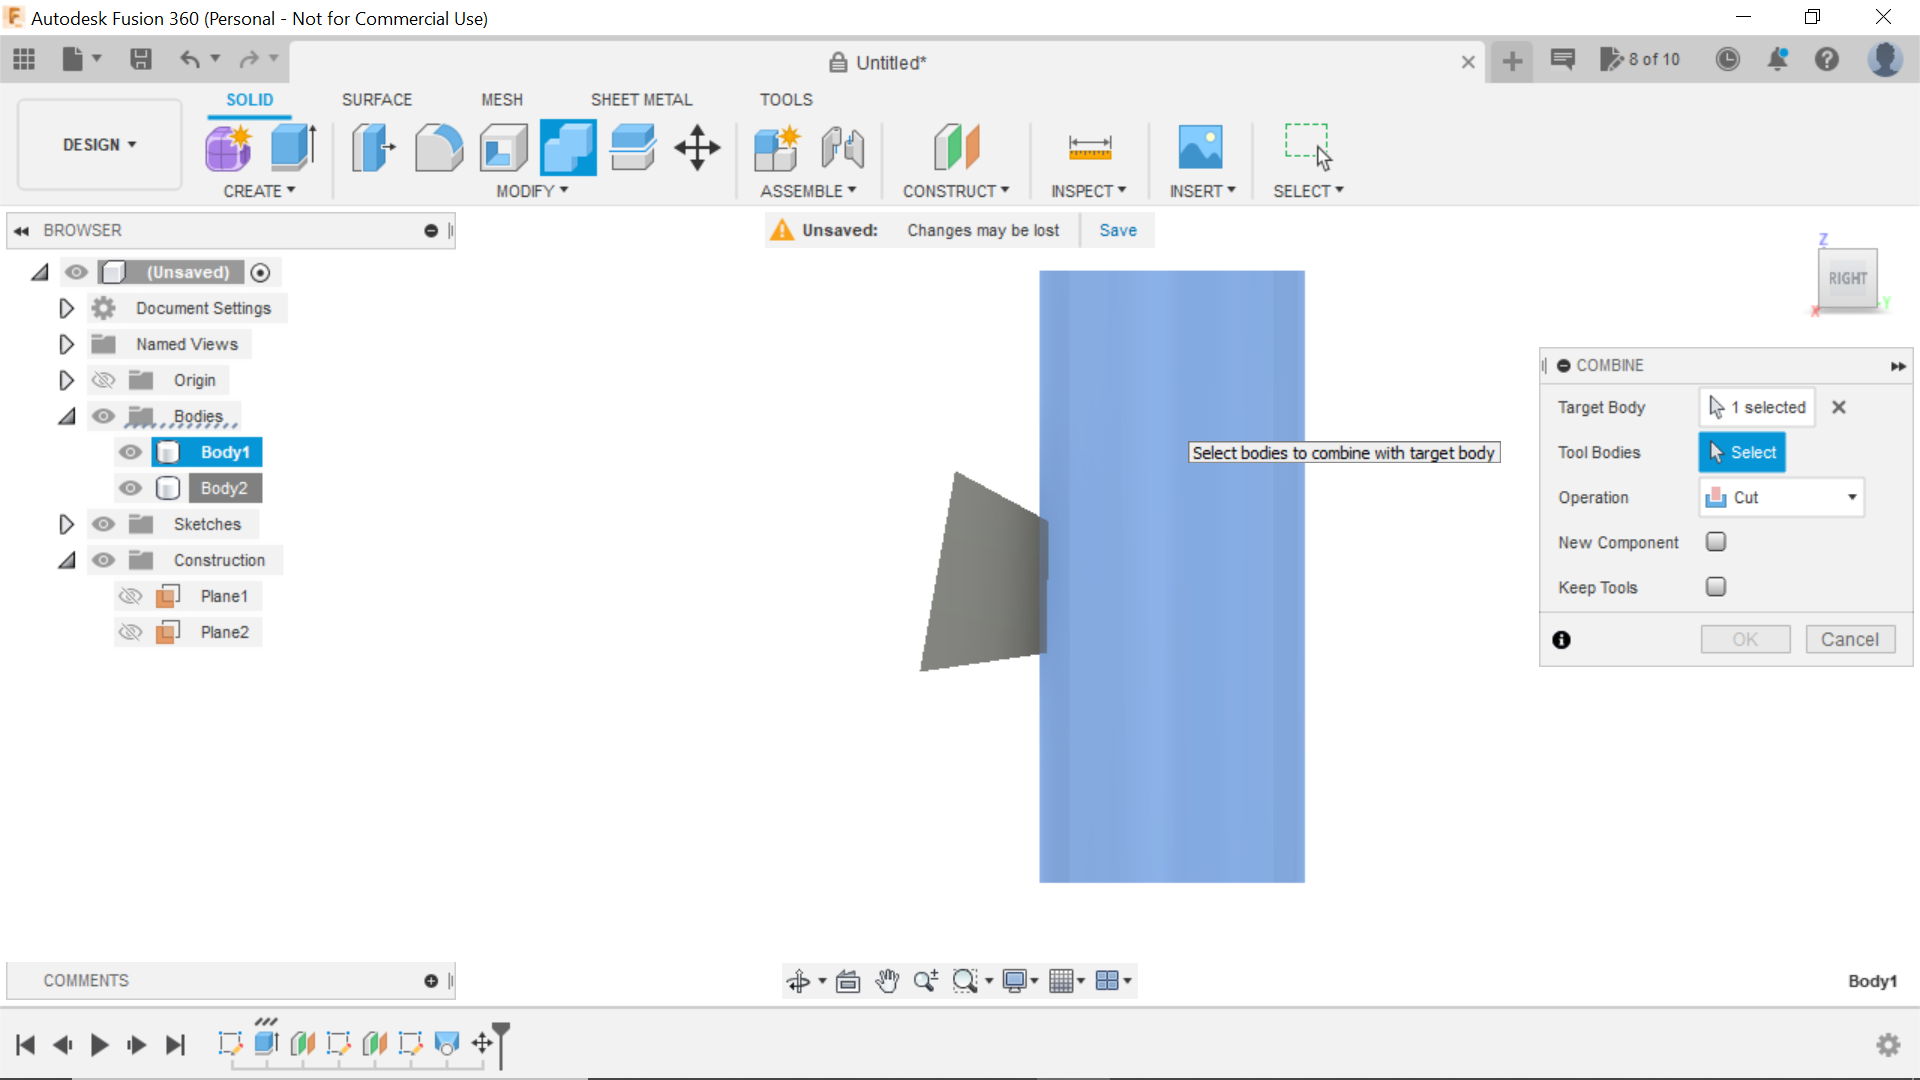Open the Insert canvas tool
This screenshot has height=1080, width=1920.
(1201, 147)
